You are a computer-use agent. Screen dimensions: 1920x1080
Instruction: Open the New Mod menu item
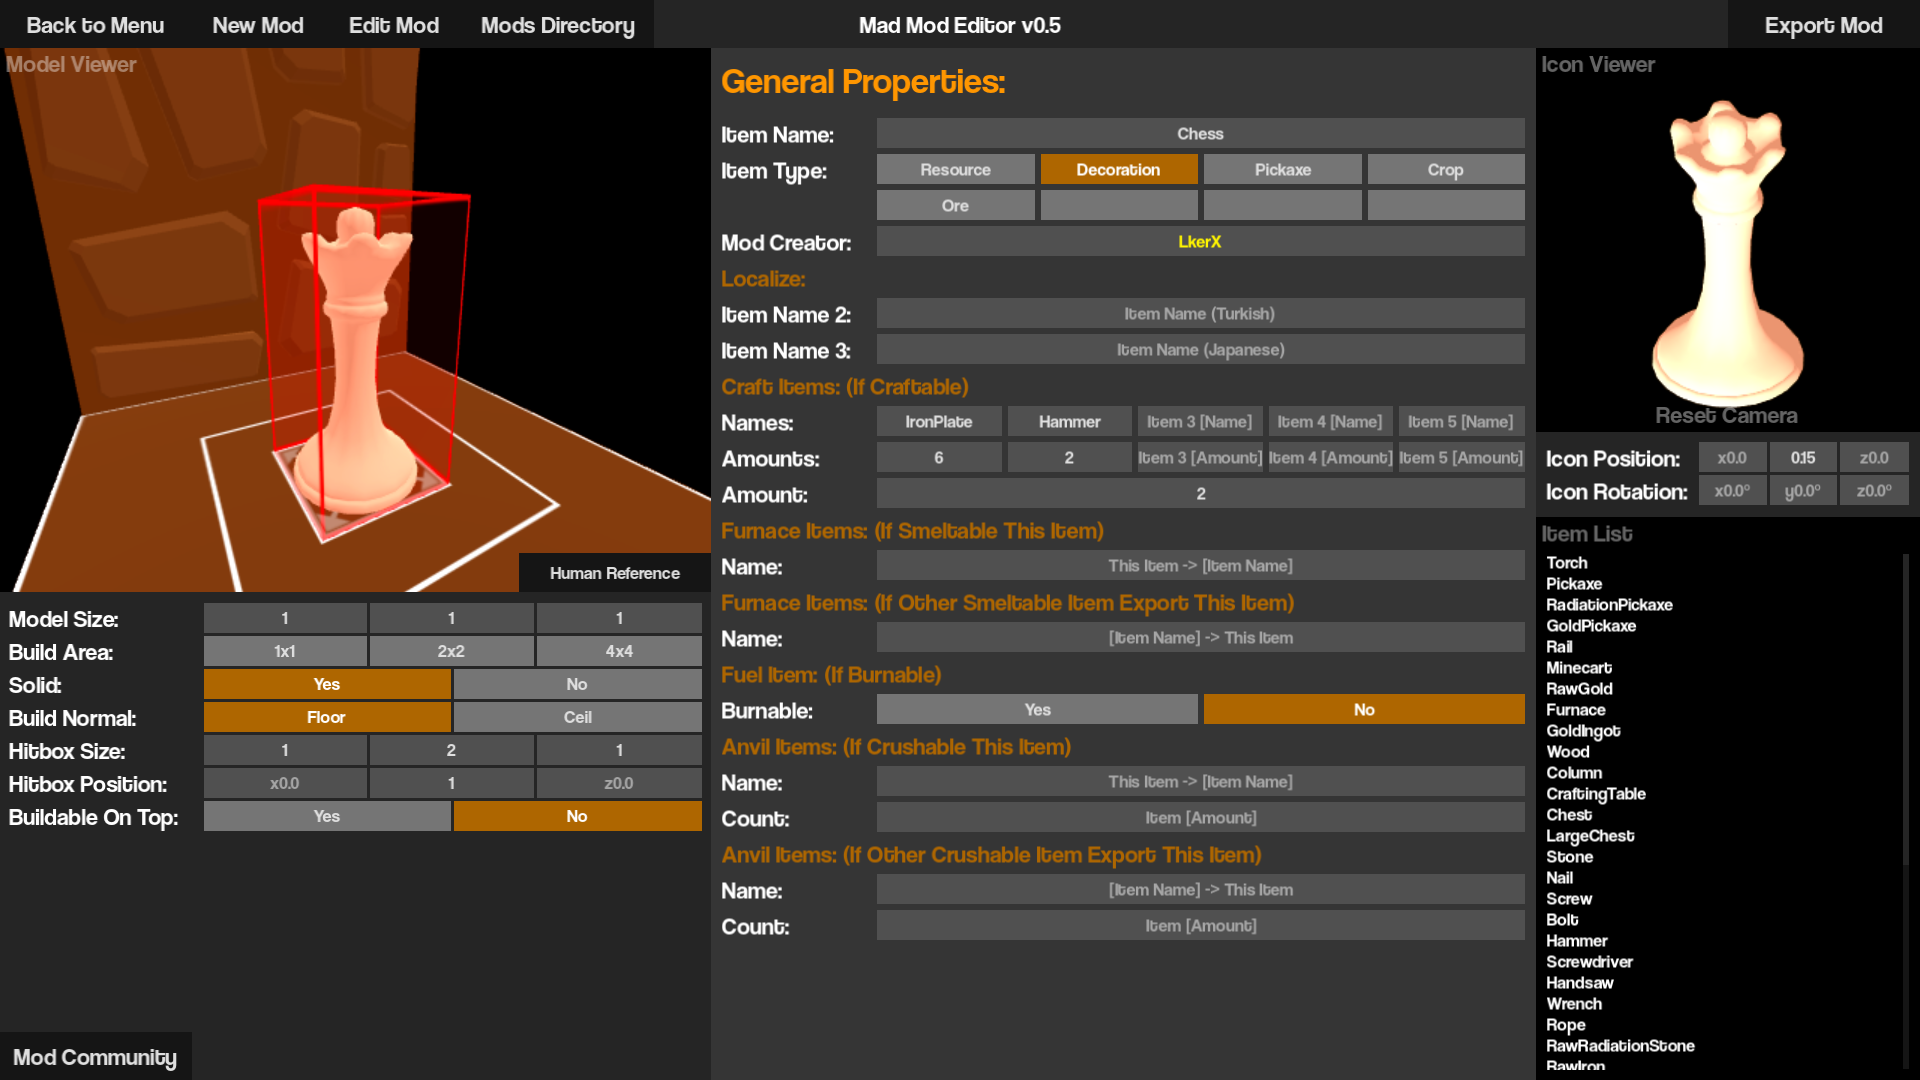(258, 25)
